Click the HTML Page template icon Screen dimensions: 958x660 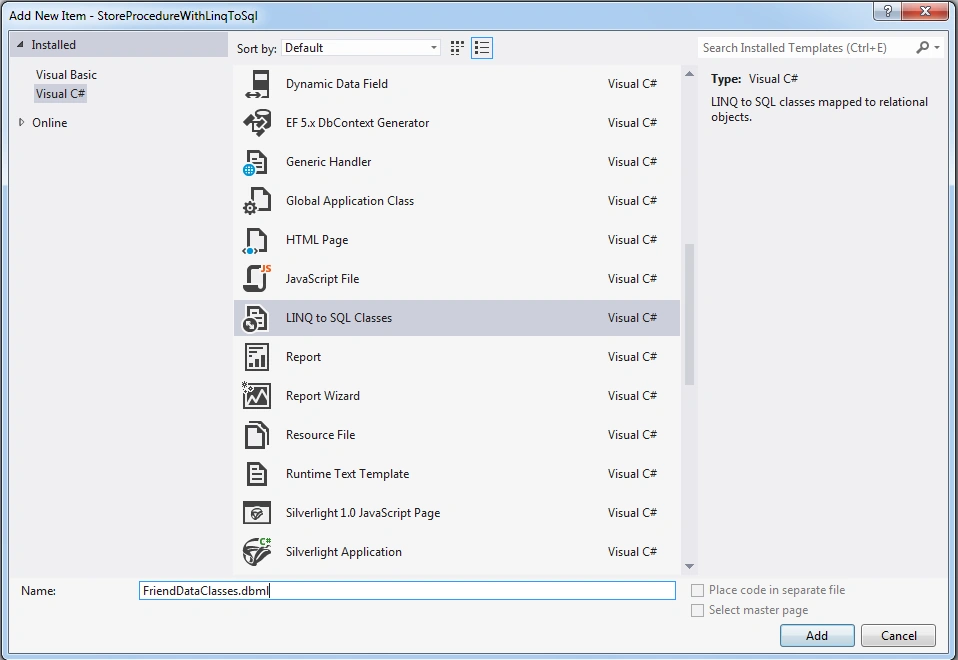(x=255, y=240)
